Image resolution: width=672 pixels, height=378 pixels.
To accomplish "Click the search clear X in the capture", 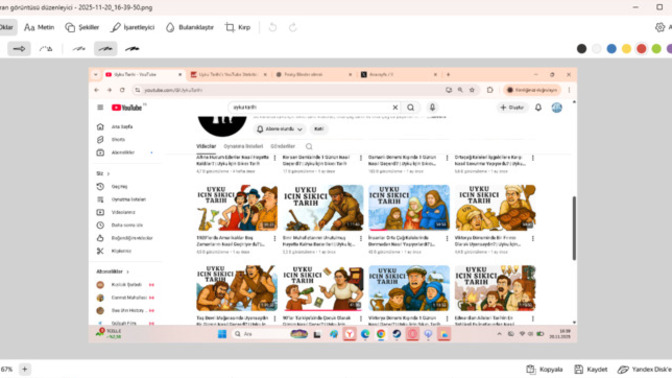I will pyautogui.click(x=395, y=108).
